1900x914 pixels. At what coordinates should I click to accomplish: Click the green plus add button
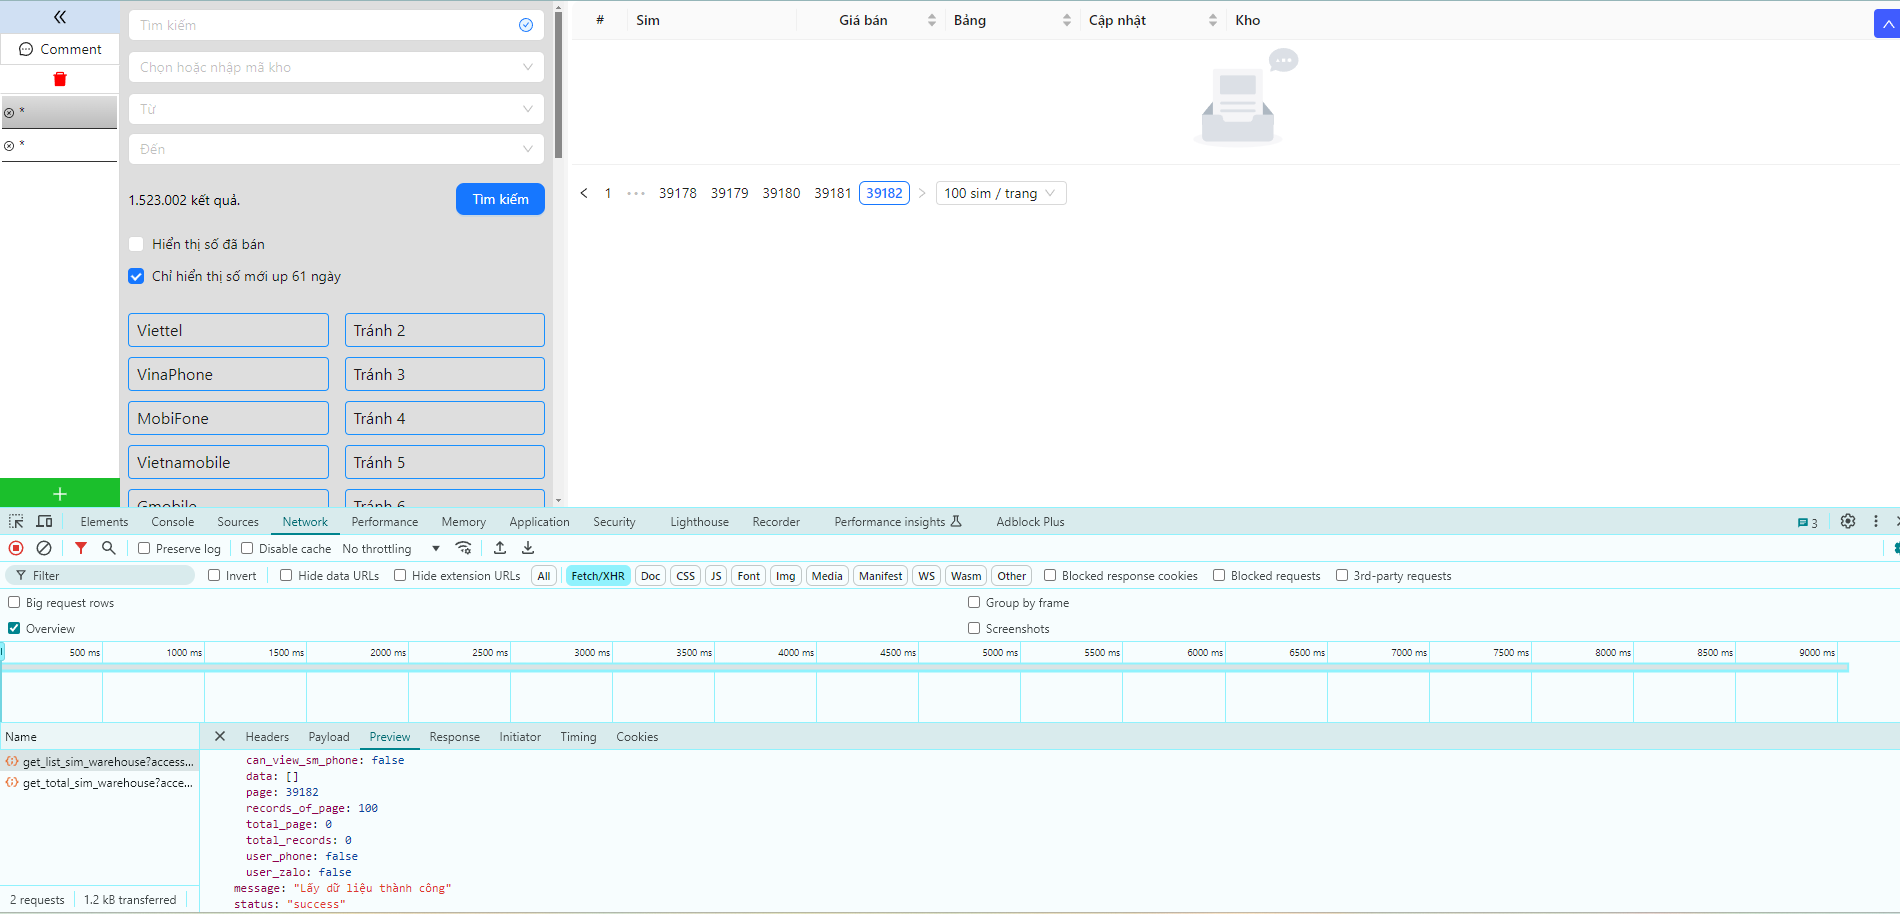(x=60, y=494)
